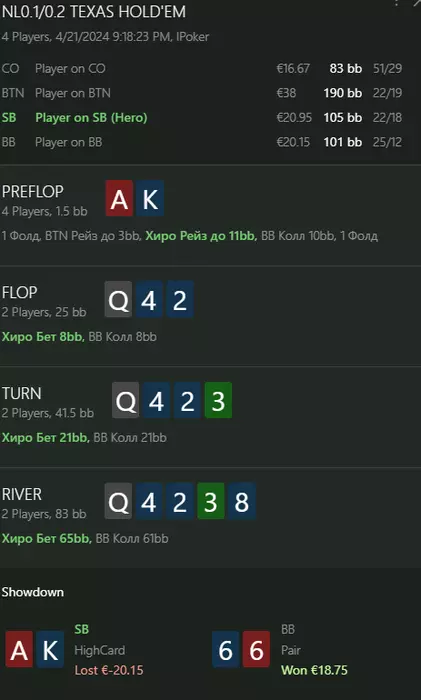Click the blue 6 card in BB's showdown hand

tap(225, 650)
